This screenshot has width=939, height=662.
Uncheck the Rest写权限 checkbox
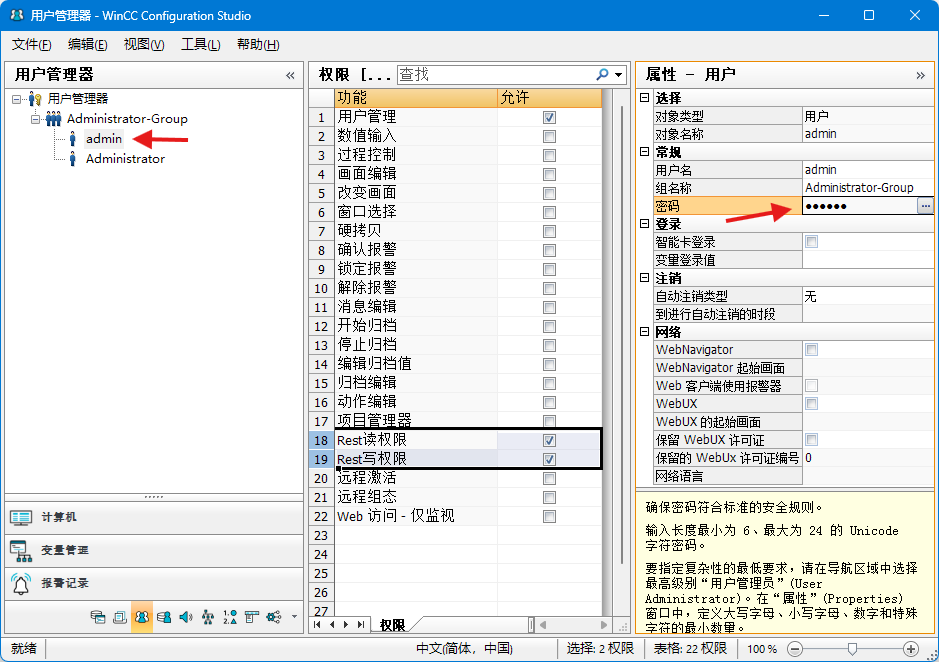point(549,460)
